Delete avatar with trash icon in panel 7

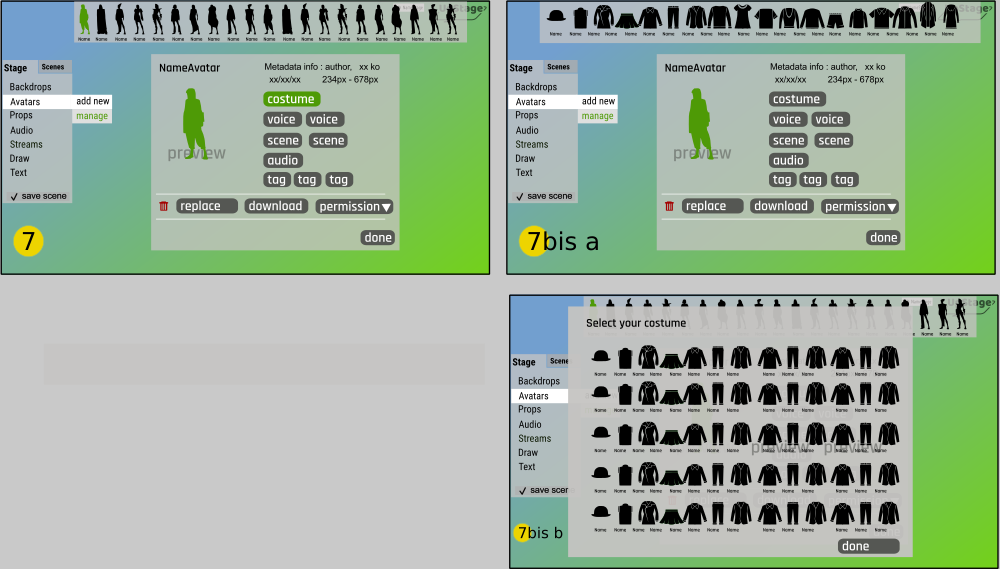tap(163, 206)
